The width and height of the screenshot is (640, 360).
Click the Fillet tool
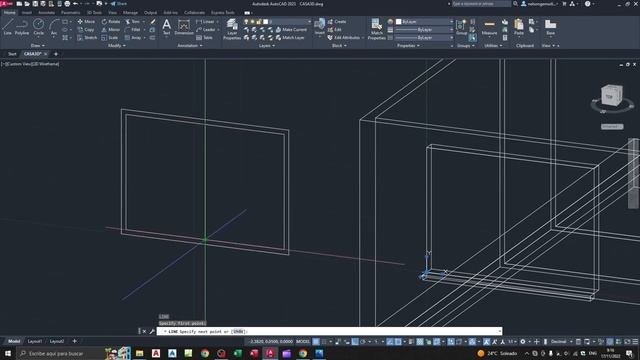[x=132, y=29]
